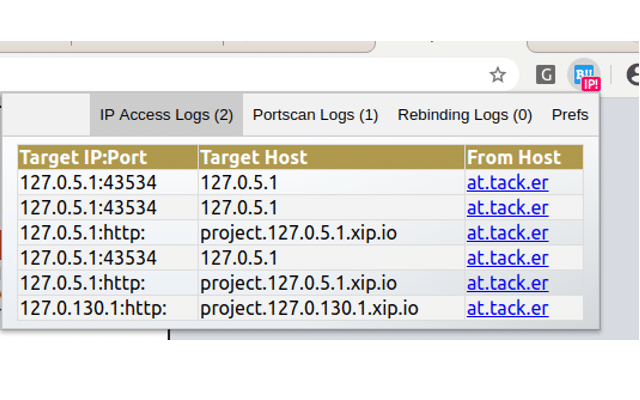Switch to IP Access Logs tab
Viewport: 640px width, 400px height.
tap(167, 115)
